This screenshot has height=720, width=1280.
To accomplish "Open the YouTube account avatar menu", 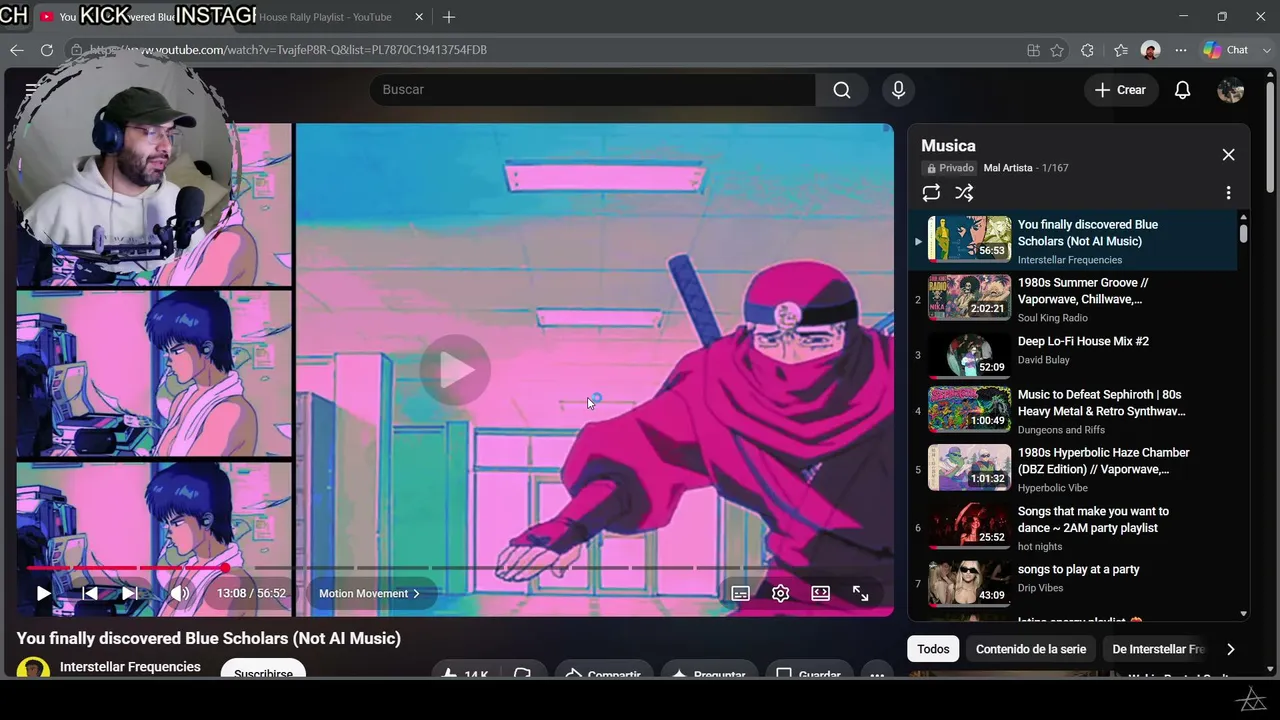I will point(1230,90).
